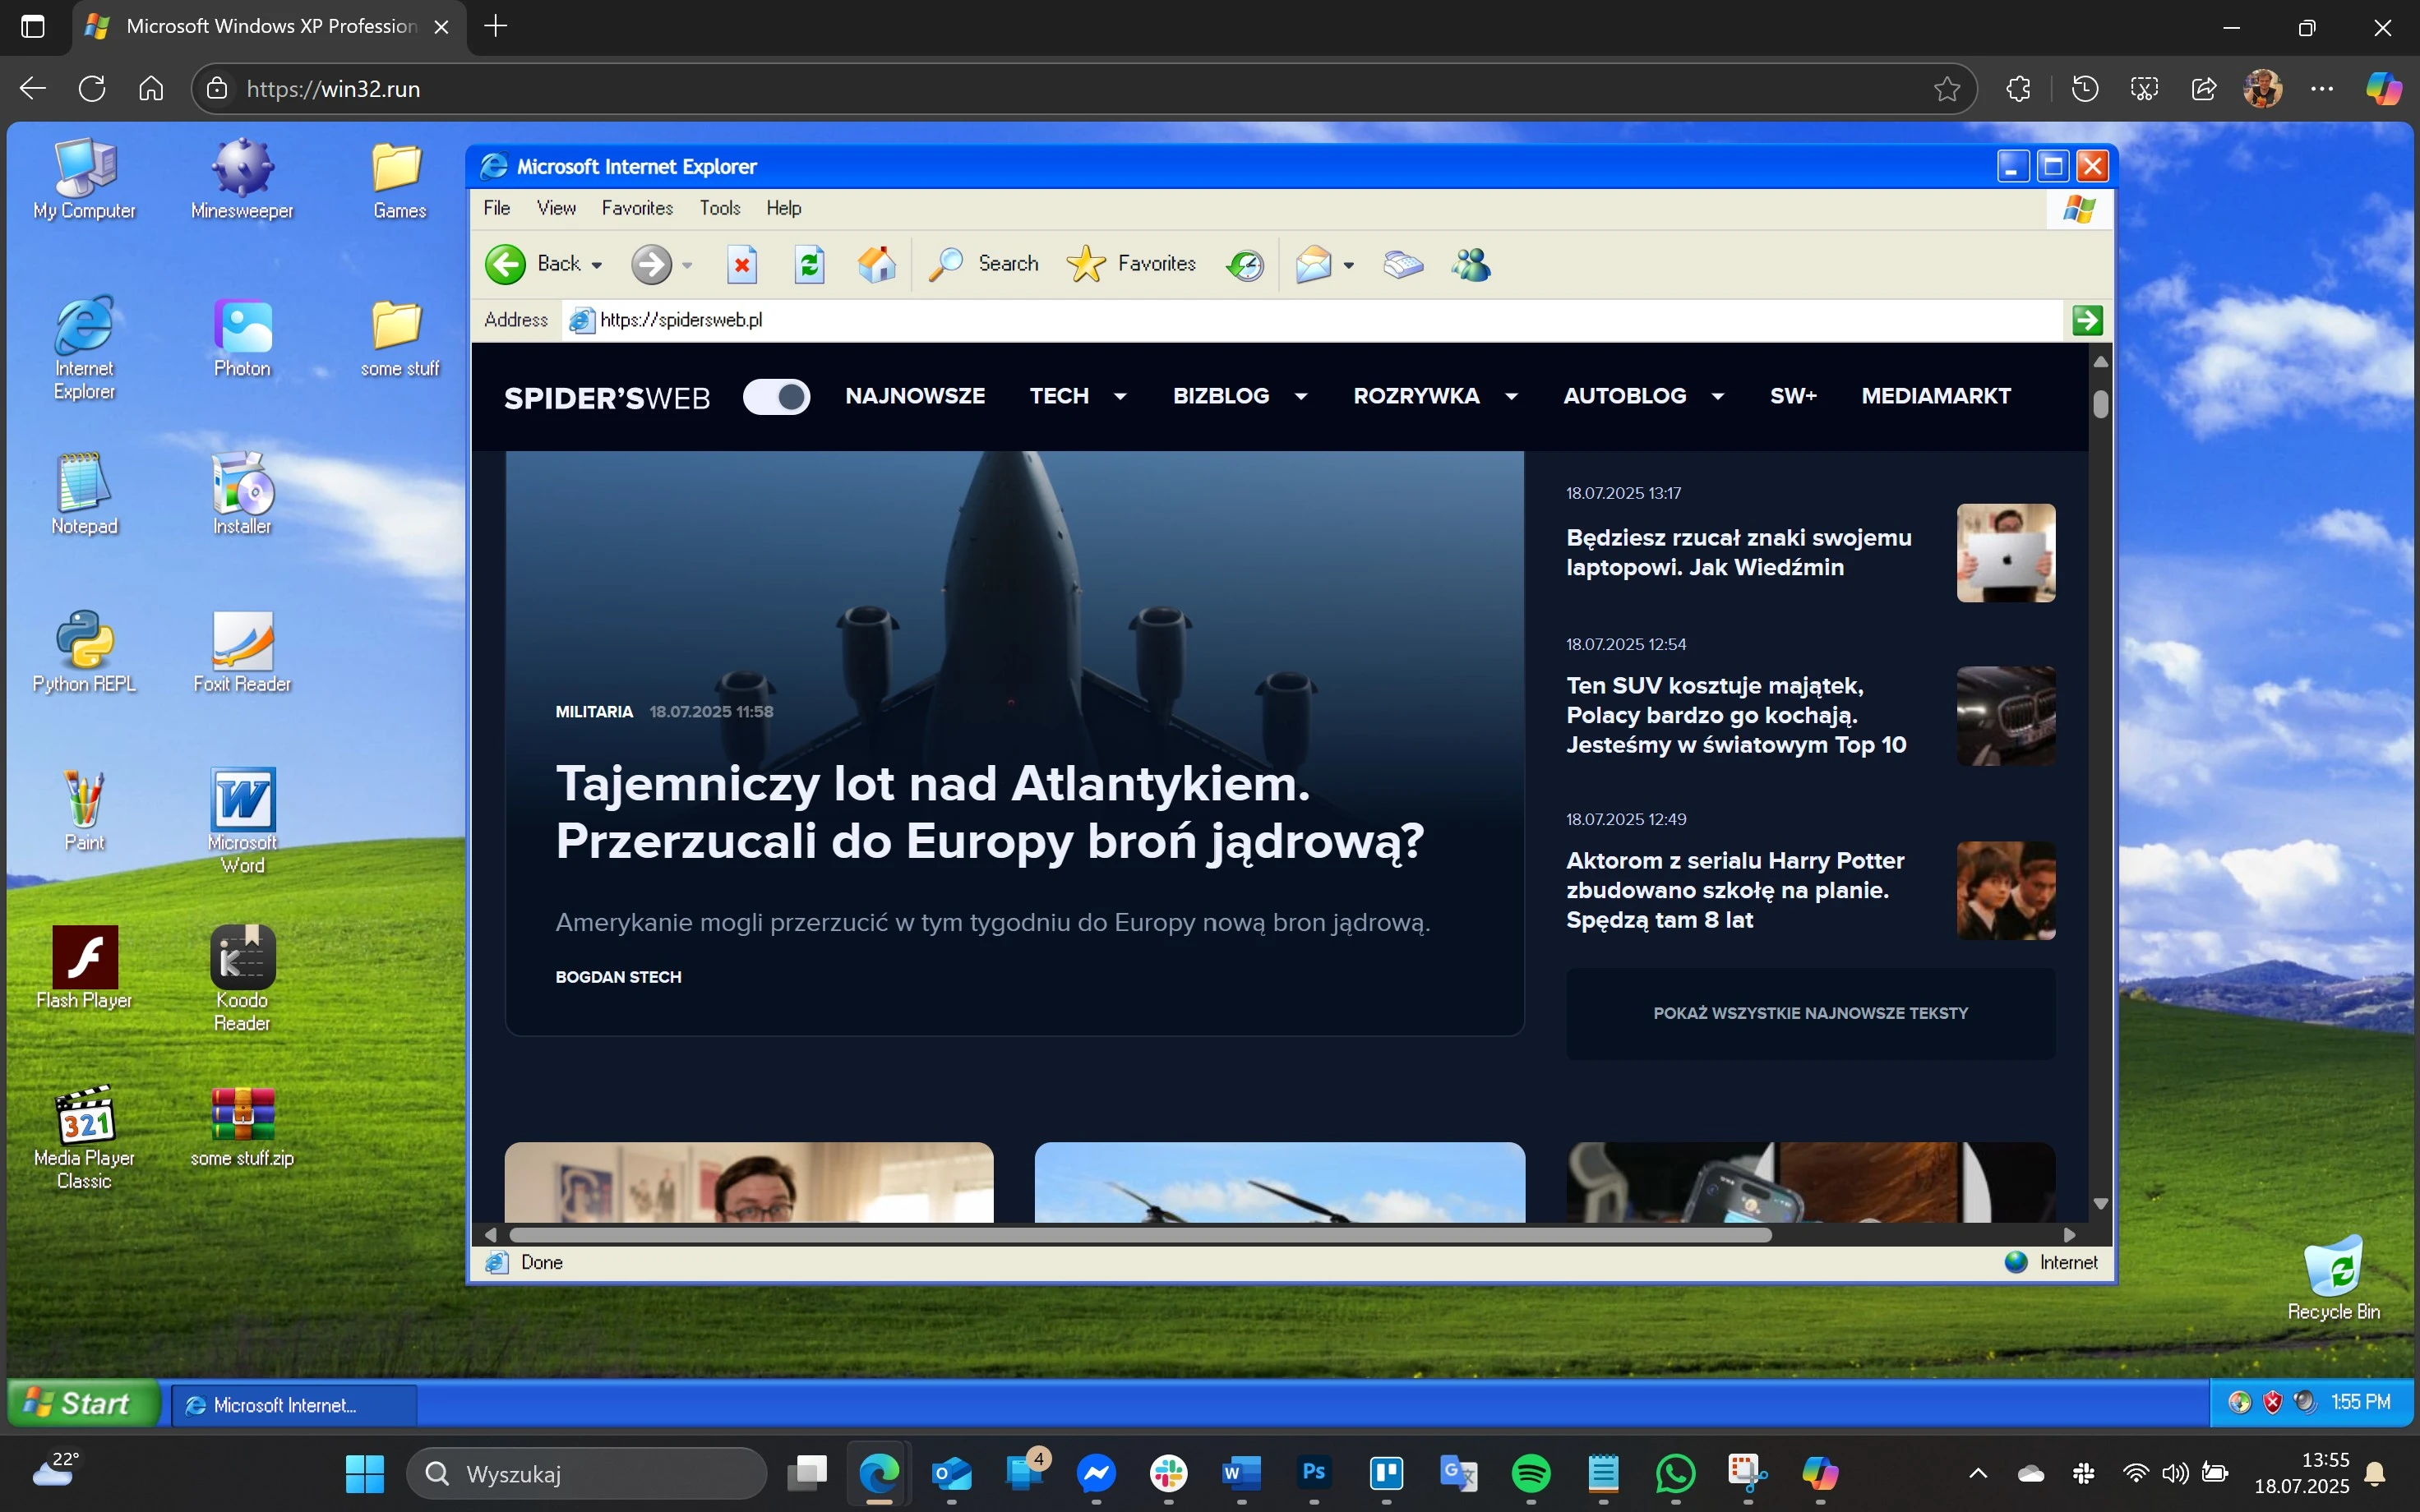Launch Koodo Reader icon
Viewport: 2420px width, 1512px height.
click(242, 978)
